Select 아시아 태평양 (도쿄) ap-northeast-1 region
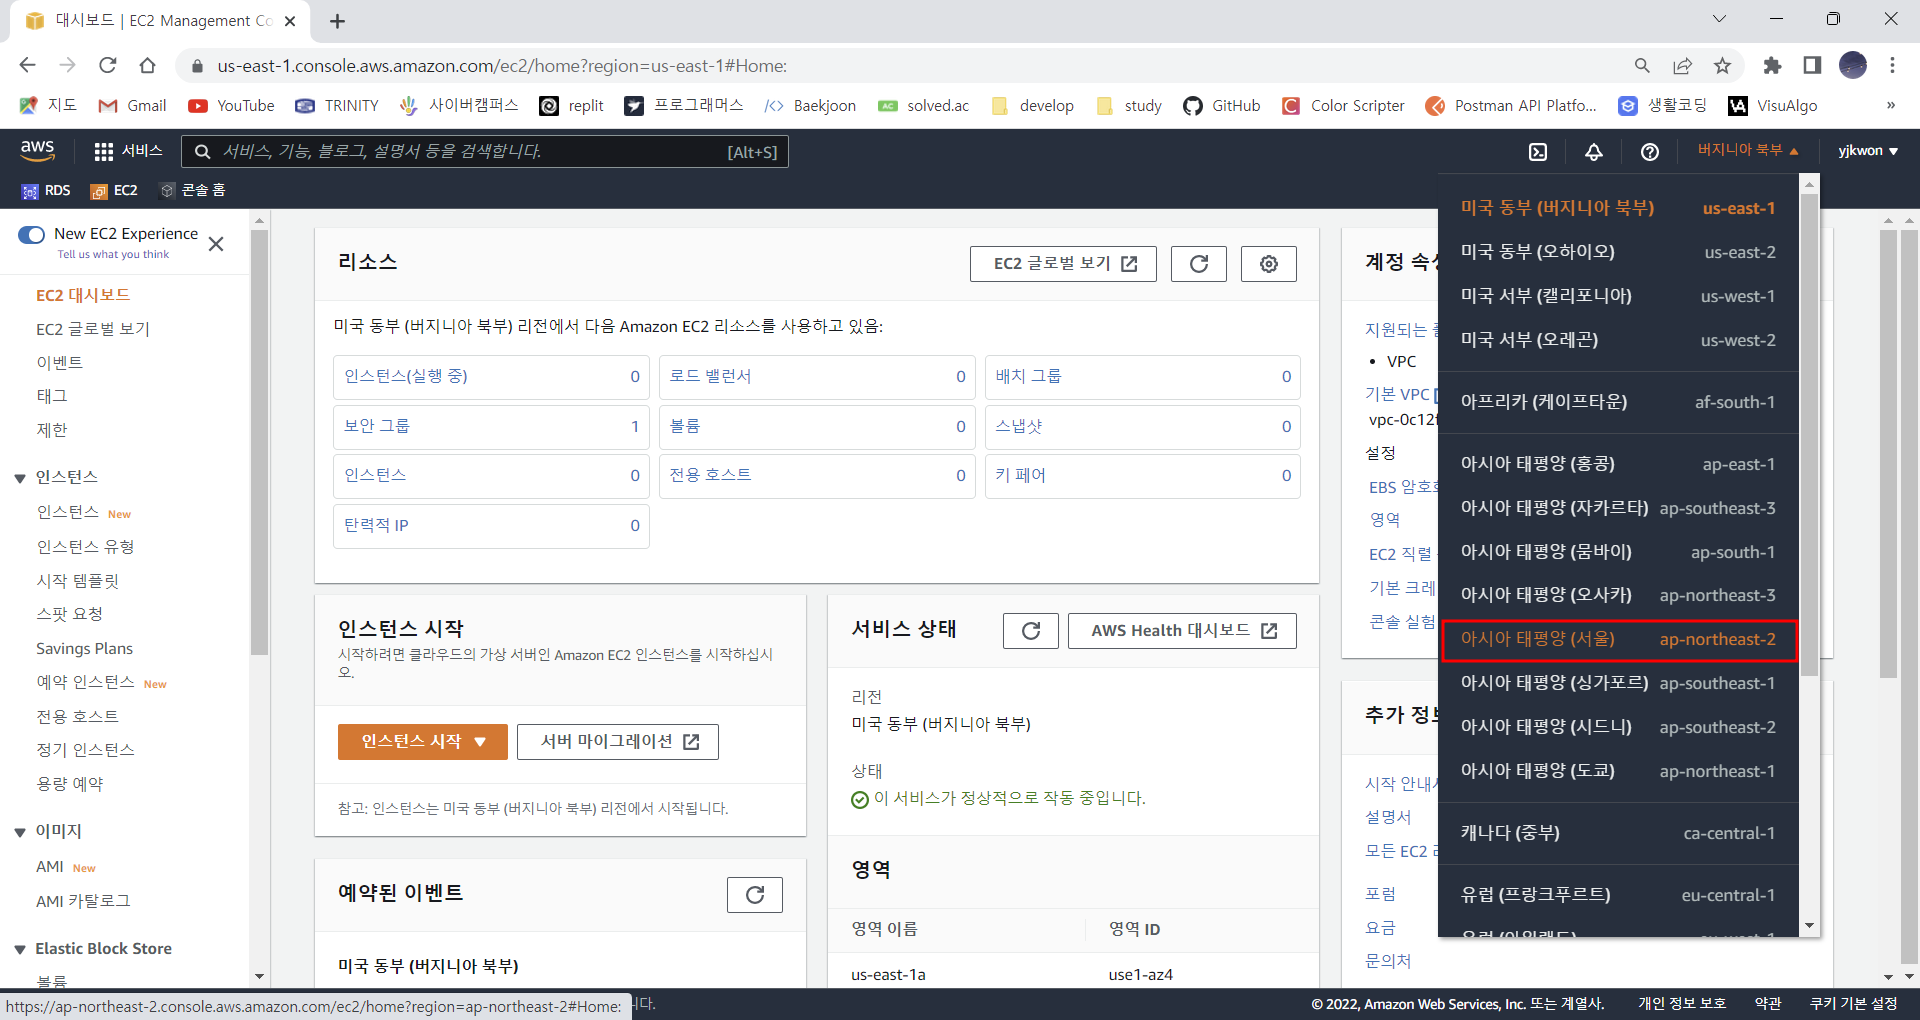 (x=1619, y=771)
